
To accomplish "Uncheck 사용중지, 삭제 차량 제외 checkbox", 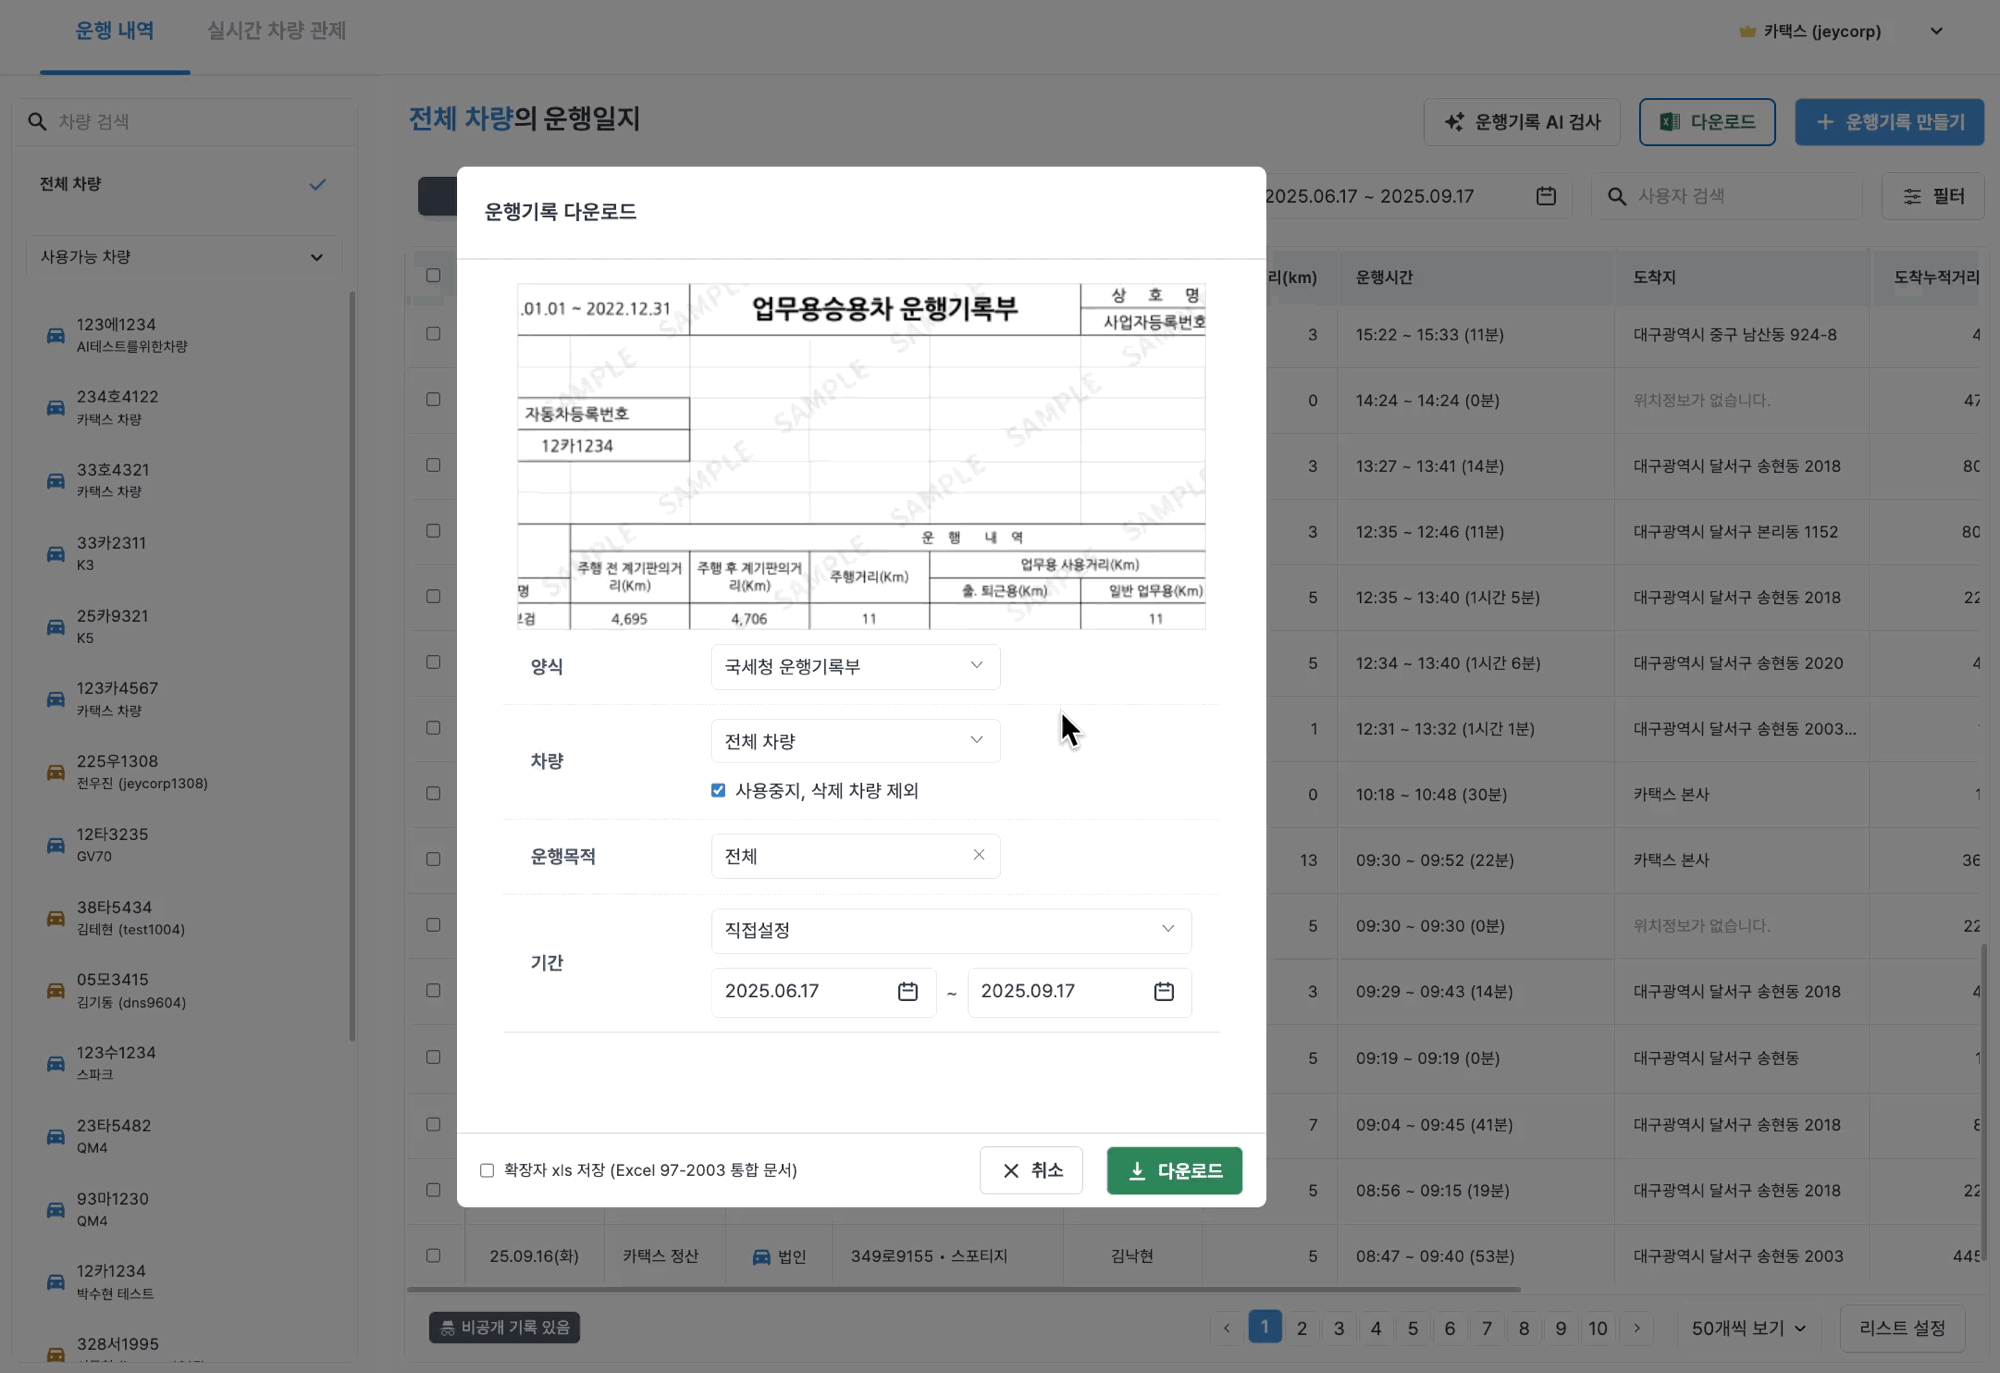I will 718,791.
